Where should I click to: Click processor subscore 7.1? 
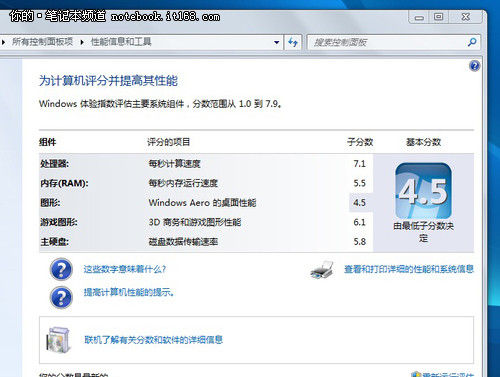point(359,164)
